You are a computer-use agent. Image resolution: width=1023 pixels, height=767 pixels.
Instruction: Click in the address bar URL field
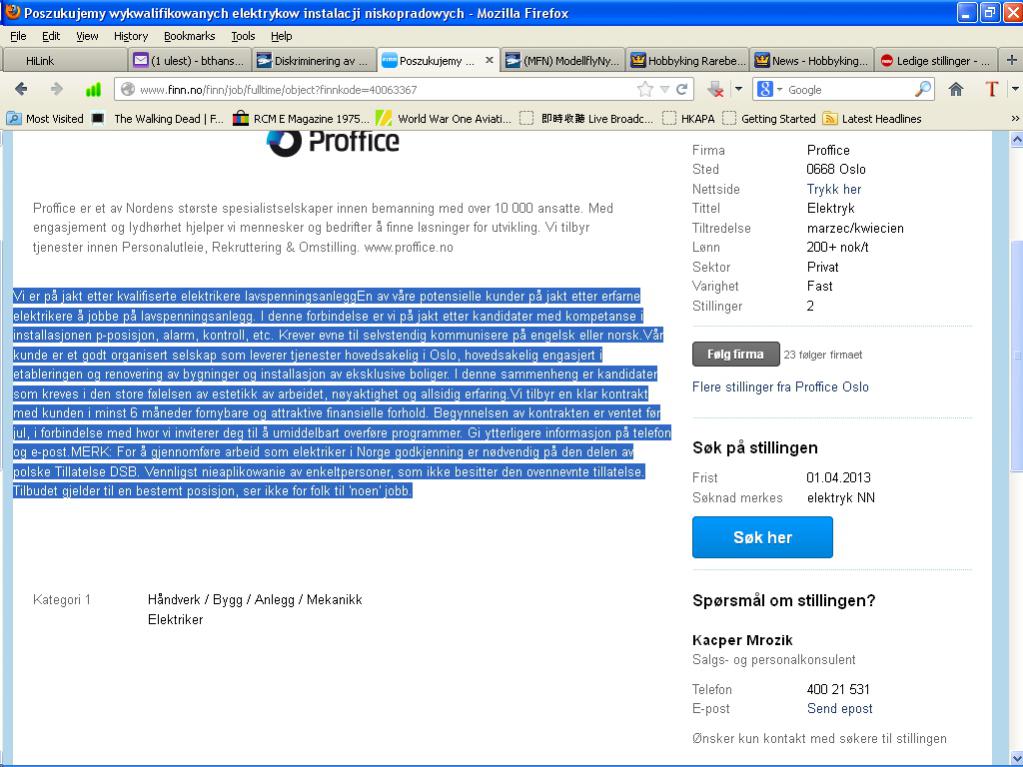[380, 90]
